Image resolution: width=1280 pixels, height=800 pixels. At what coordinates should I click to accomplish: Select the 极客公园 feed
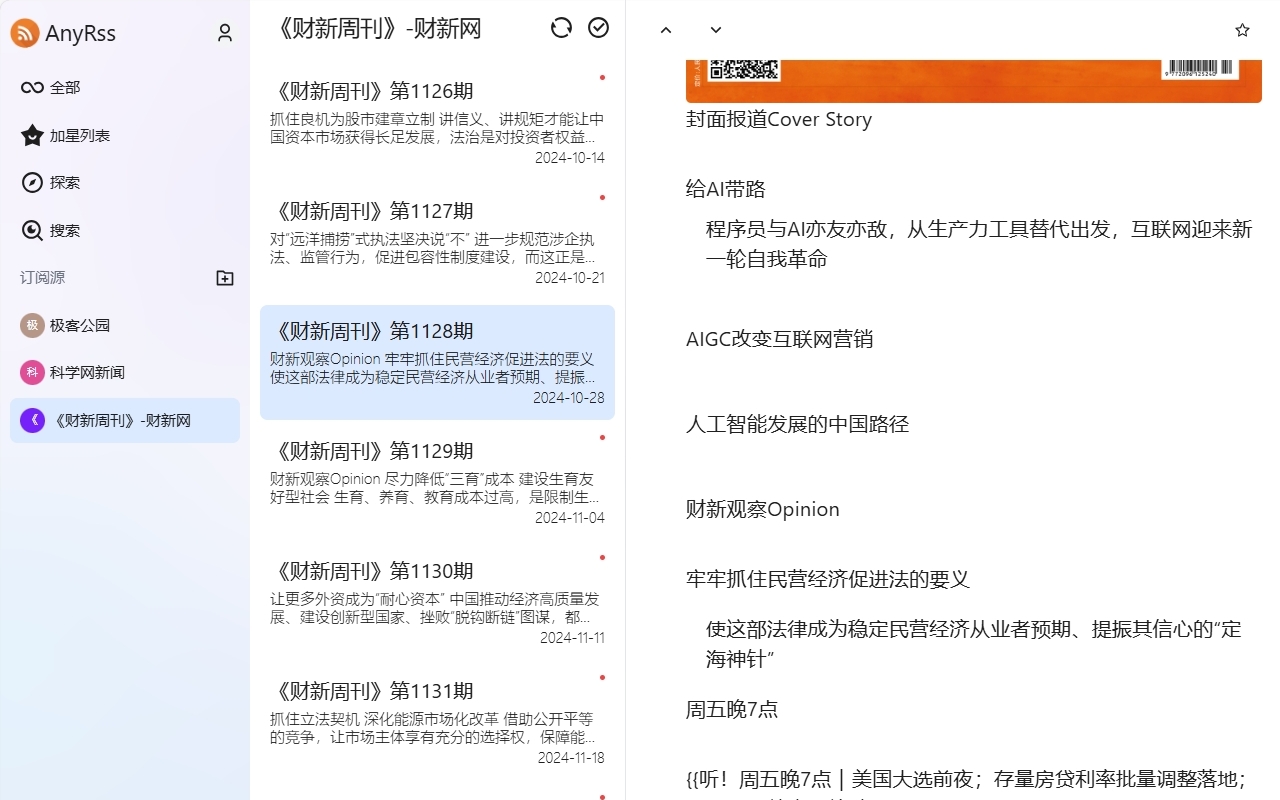coord(125,325)
